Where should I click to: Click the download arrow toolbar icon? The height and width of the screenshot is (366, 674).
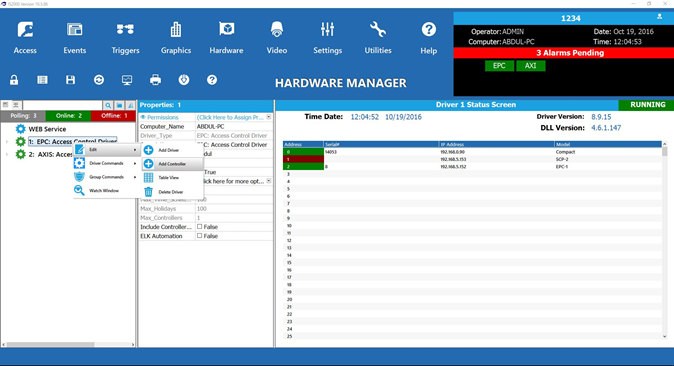184,80
